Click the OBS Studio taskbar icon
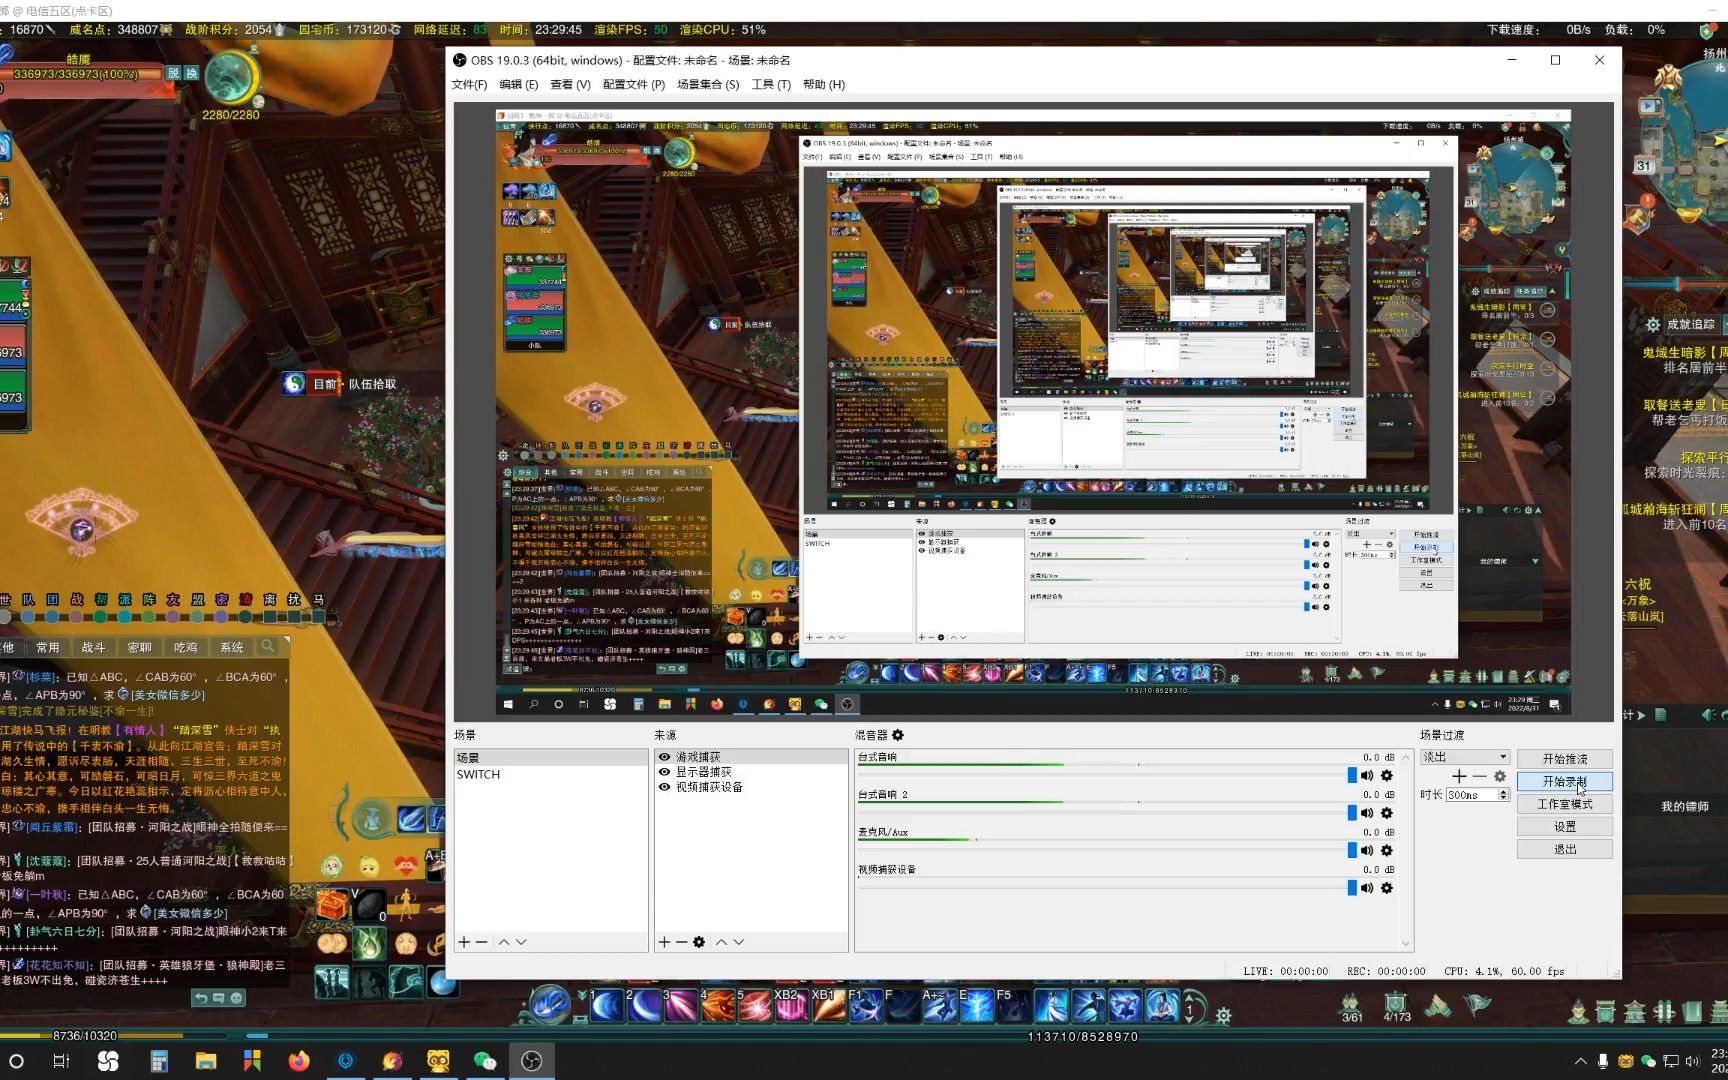1728x1080 pixels. [x=531, y=1061]
